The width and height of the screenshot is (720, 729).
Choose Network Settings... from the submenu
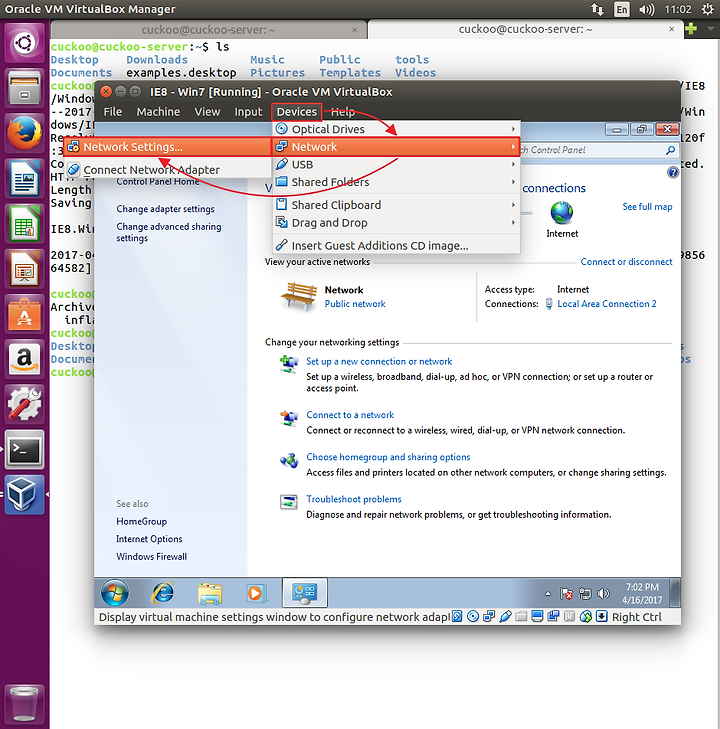click(167, 147)
